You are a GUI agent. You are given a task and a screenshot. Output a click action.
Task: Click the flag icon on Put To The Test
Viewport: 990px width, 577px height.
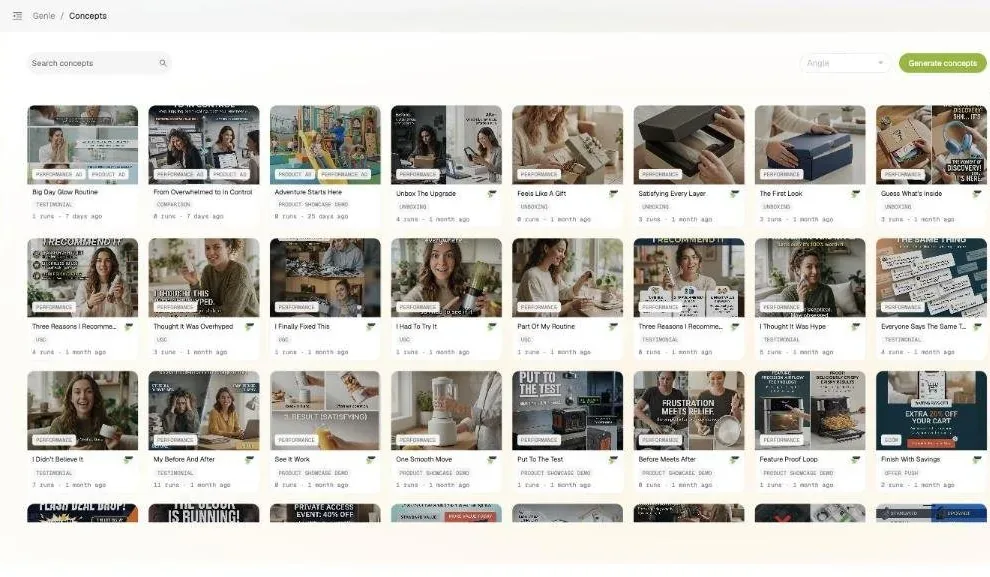[613, 460]
